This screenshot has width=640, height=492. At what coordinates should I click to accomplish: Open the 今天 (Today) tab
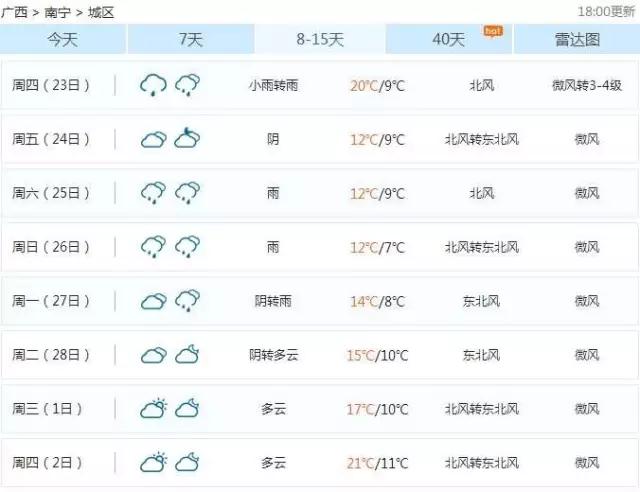pyautogui.click(x=63, y=40)
